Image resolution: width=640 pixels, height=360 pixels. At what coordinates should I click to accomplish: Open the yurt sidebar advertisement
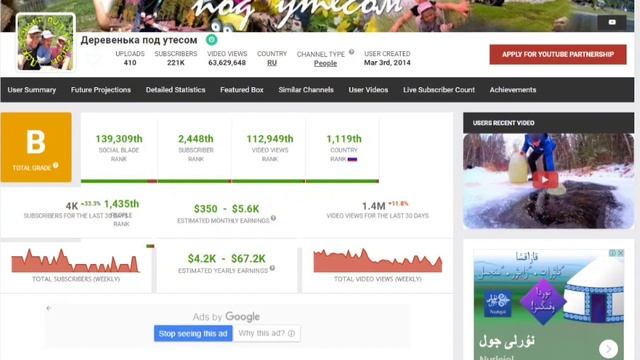[549, 304]
